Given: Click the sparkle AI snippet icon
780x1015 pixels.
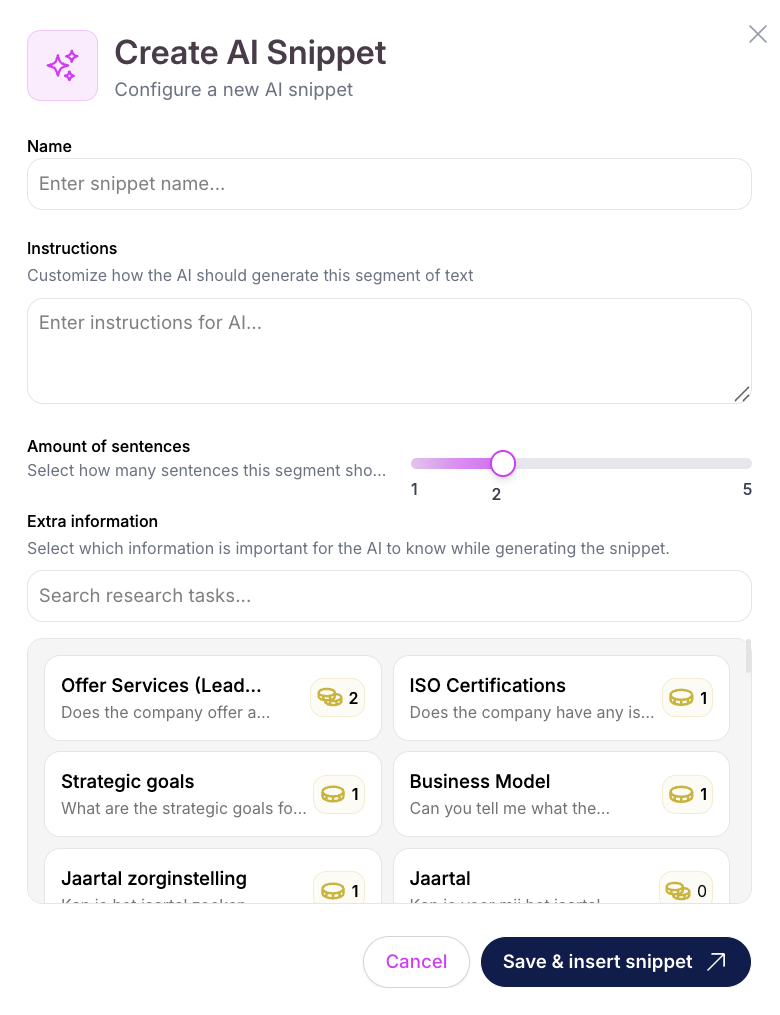Looking at the screenshot, I should point(62,65).
